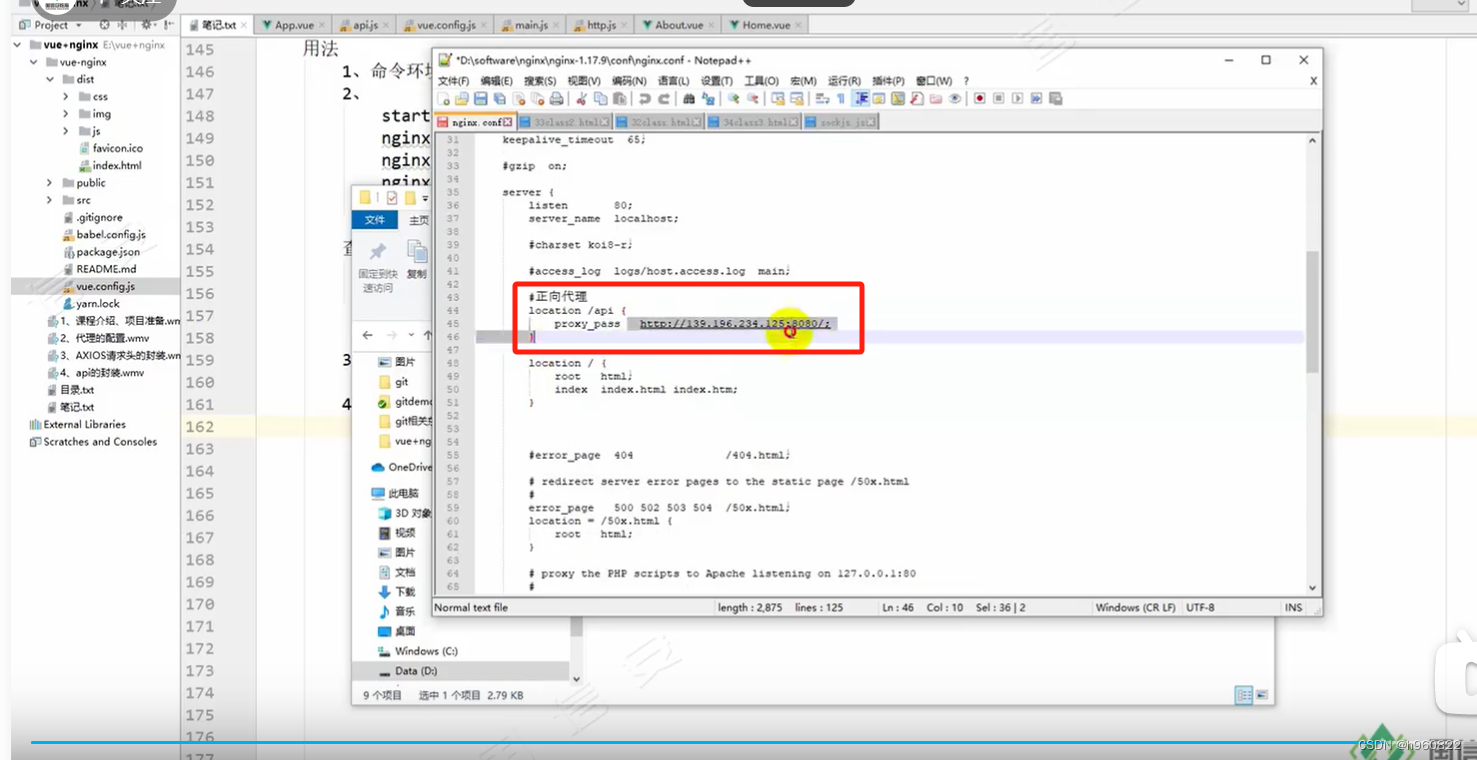Open External Libraries in project tree
The width and height of the screenshot is (1477, 760).
(x=84, y=424)
